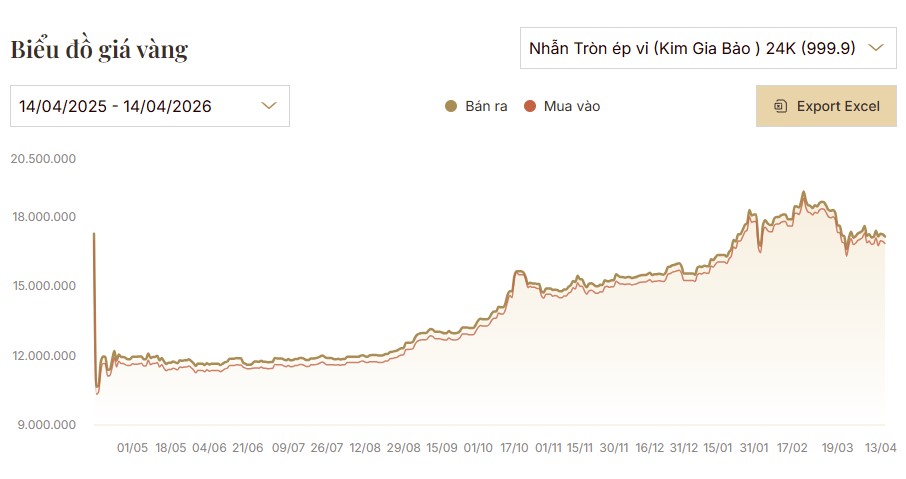Select the 01/05 date on x-axis
906x479 pixels.
[132, 448]
